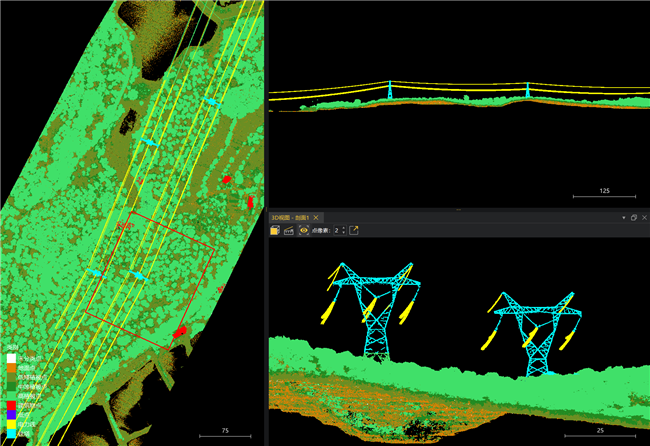Select the orange ground point legend swatch

pos(11,368)
